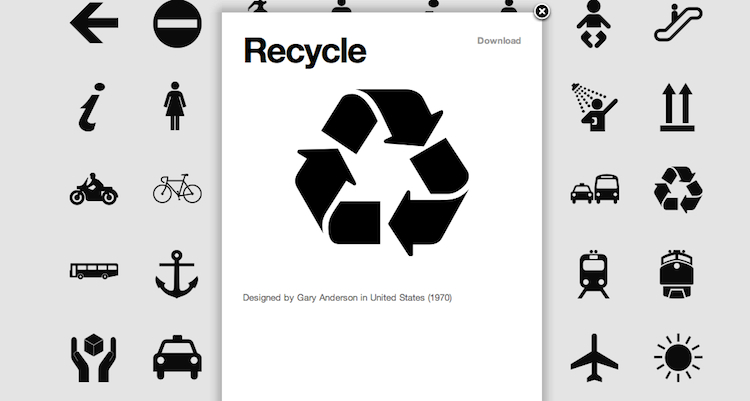The width and height of the screenshot is (750, 401).
Task: Click the Download link in the Recycle popup
Action: [498, 41]
